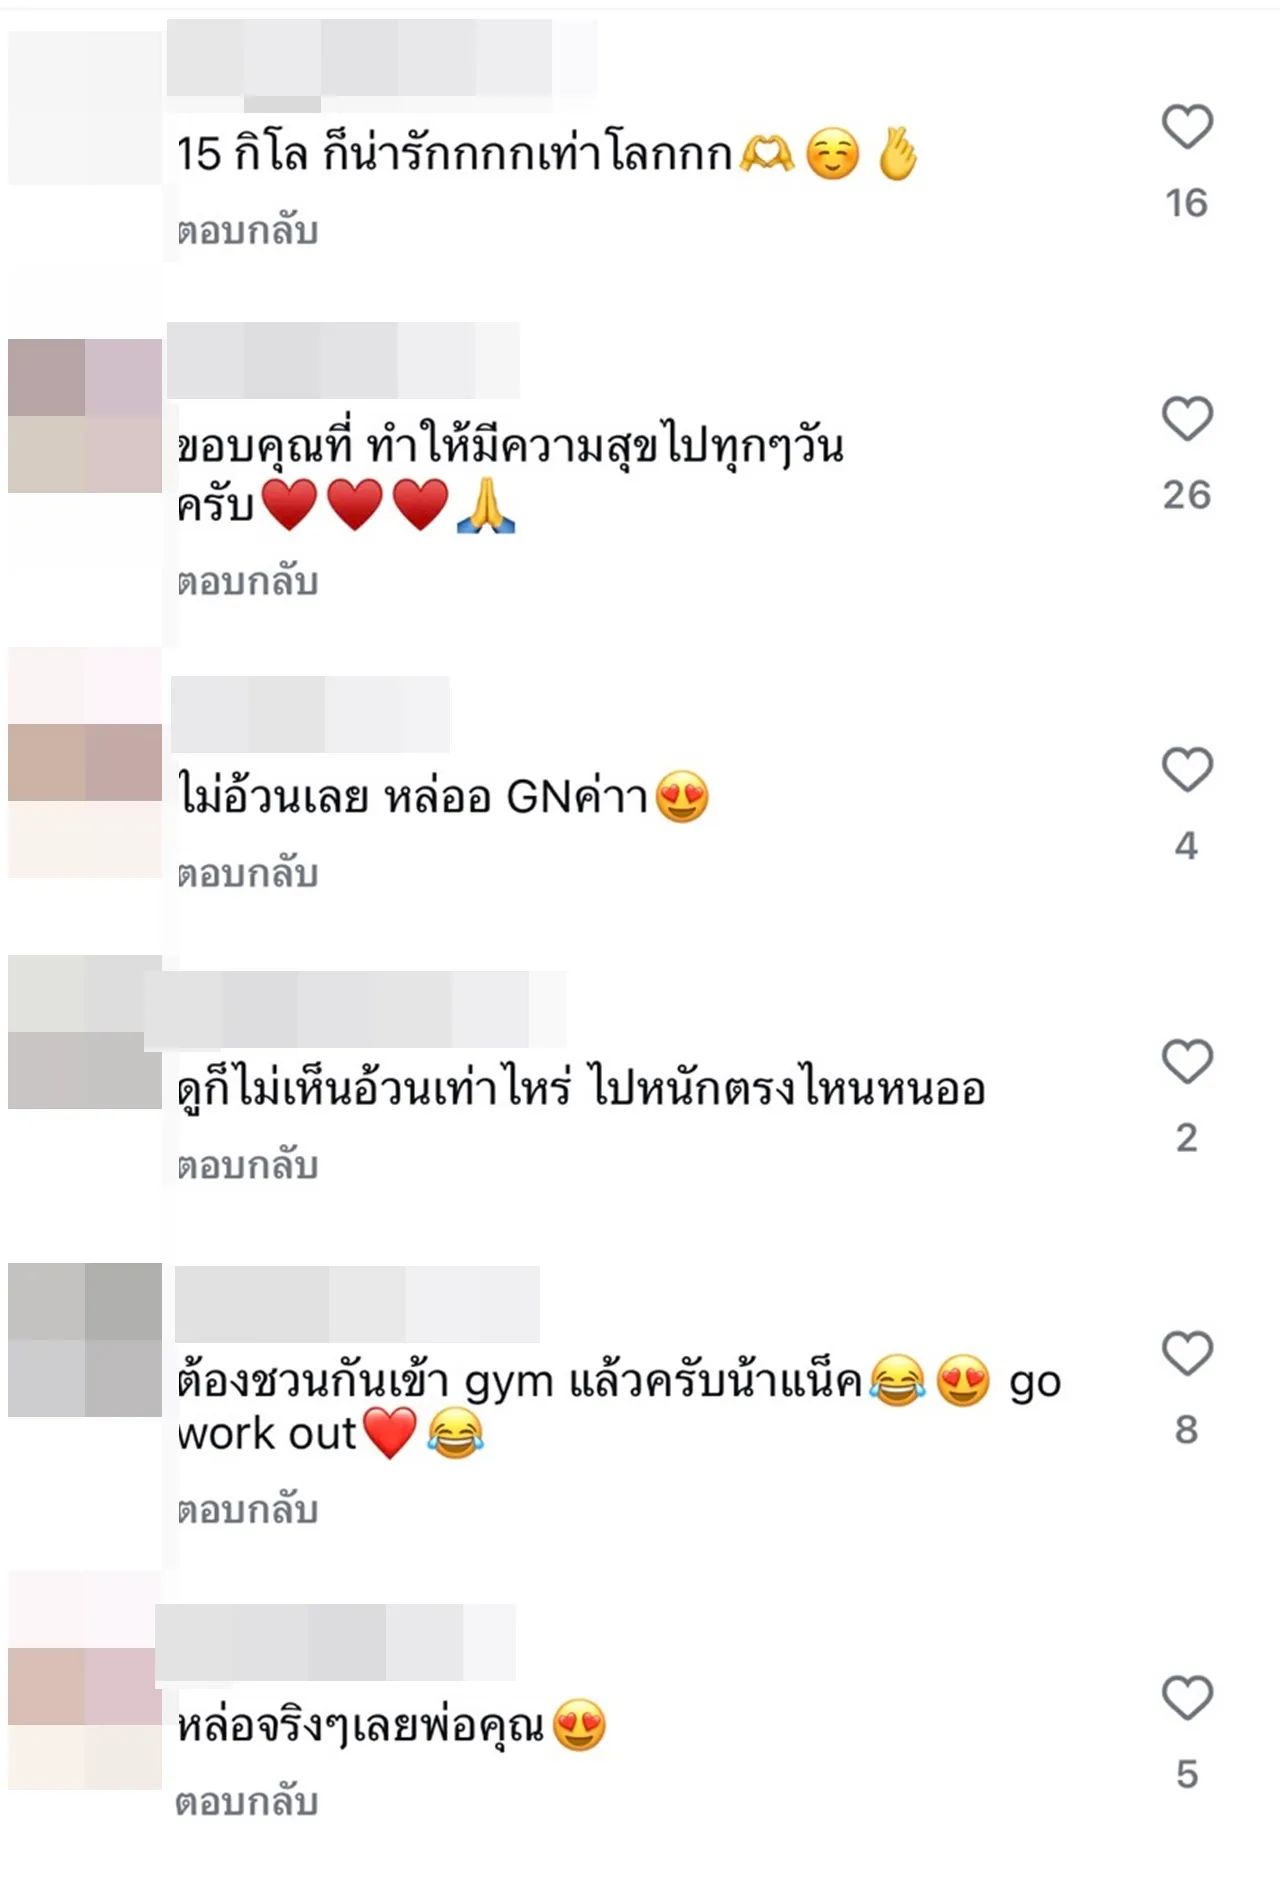Open username above the gym comment
The width and height of the screenshot is (1280, 1895).
point(357,1304)
